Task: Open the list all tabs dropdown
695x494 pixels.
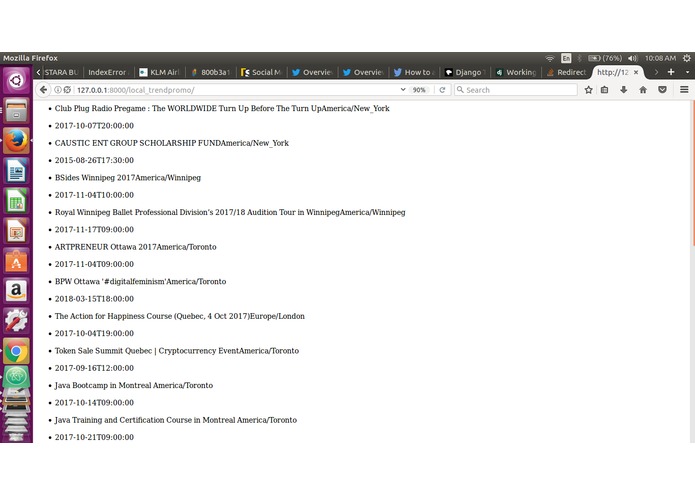Action: coord(687,72)
